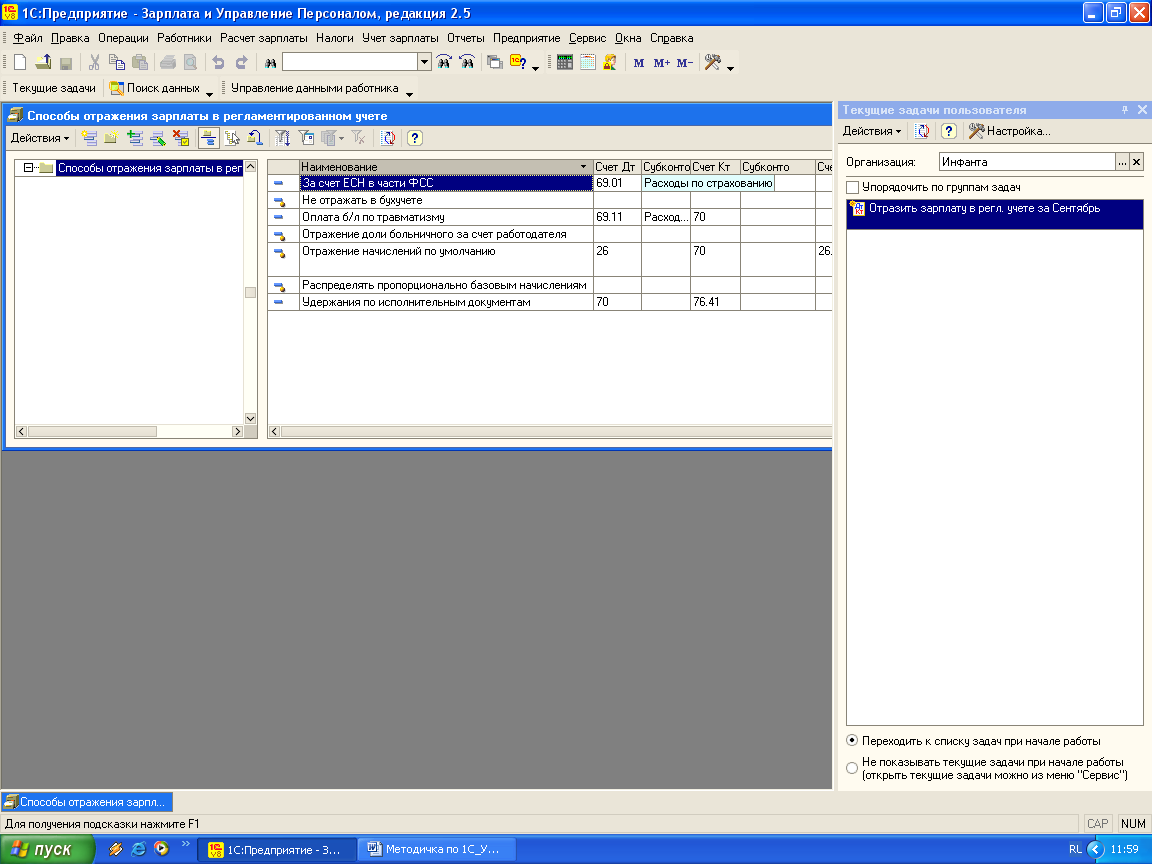1152x864 pixels.
Task: Open 'Методичка по 1С_У...' in the taskbar
Action: [436, 849]
